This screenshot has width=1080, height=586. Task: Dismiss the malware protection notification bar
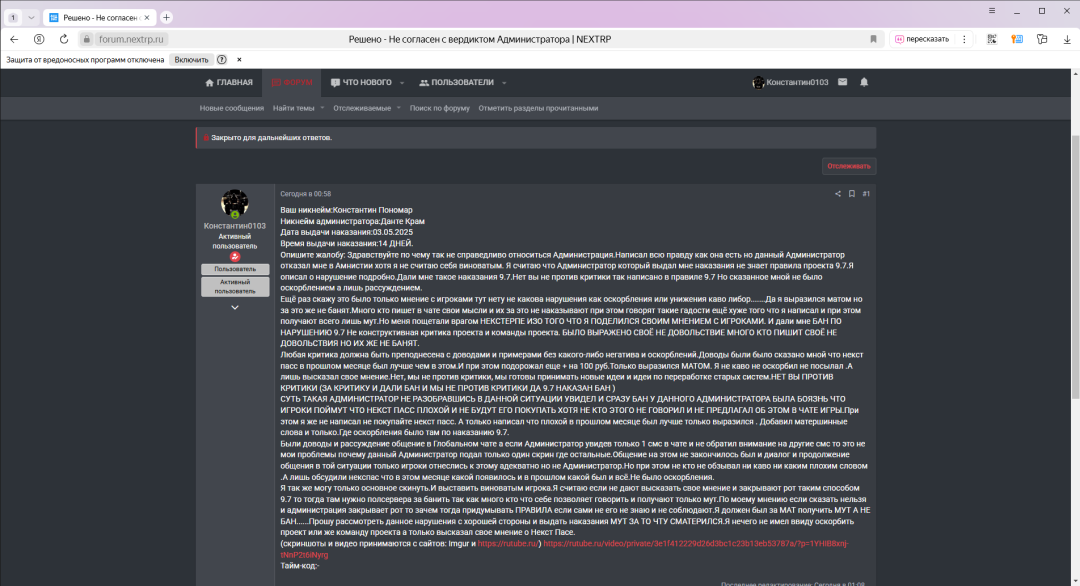pyautogui.click(x=238, y=60)
